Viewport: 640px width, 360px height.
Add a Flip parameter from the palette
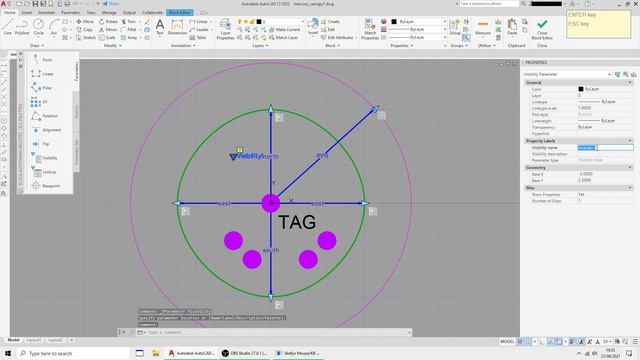pyautogui.click(x=41, y=144)
